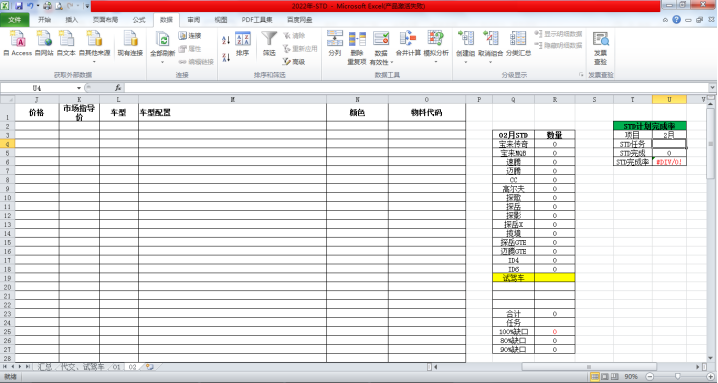Adjust the zoom slider handle
The height and width of the screenshot is (383, 718).
tap(677, 377)
